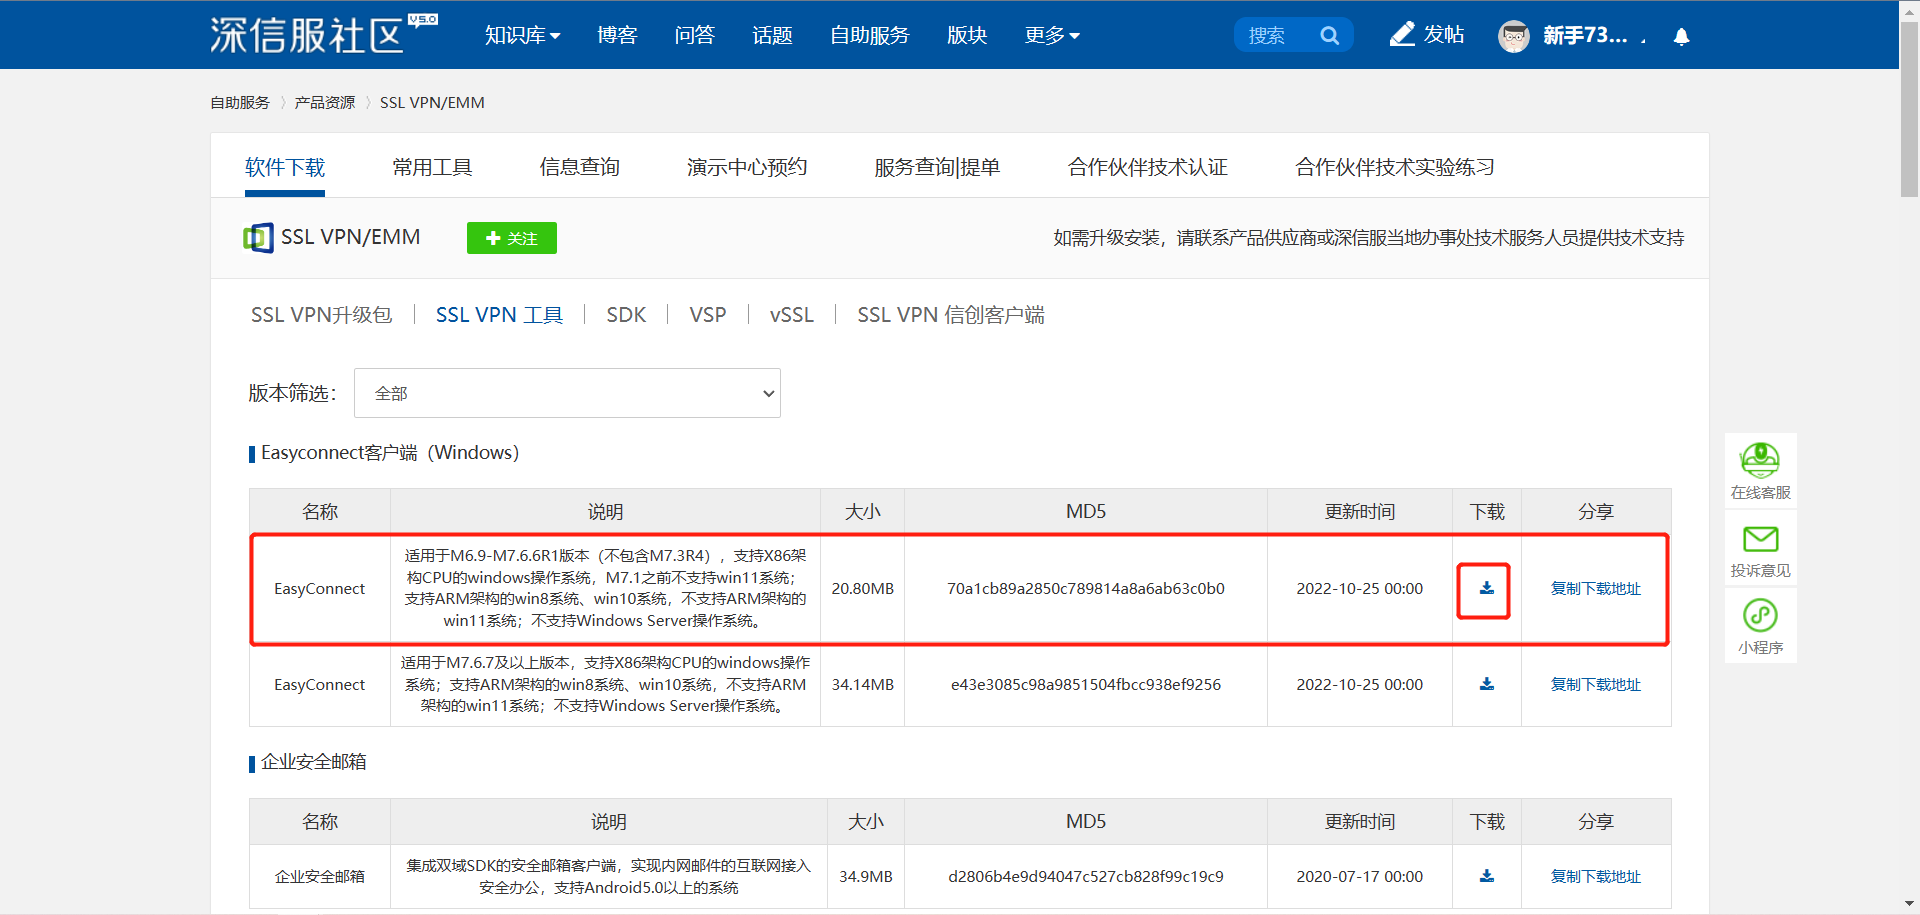Click the 深信服社区 site logo
Image resolution: width=1920 pixels, height=915 pixels.
tap(323, 35)
